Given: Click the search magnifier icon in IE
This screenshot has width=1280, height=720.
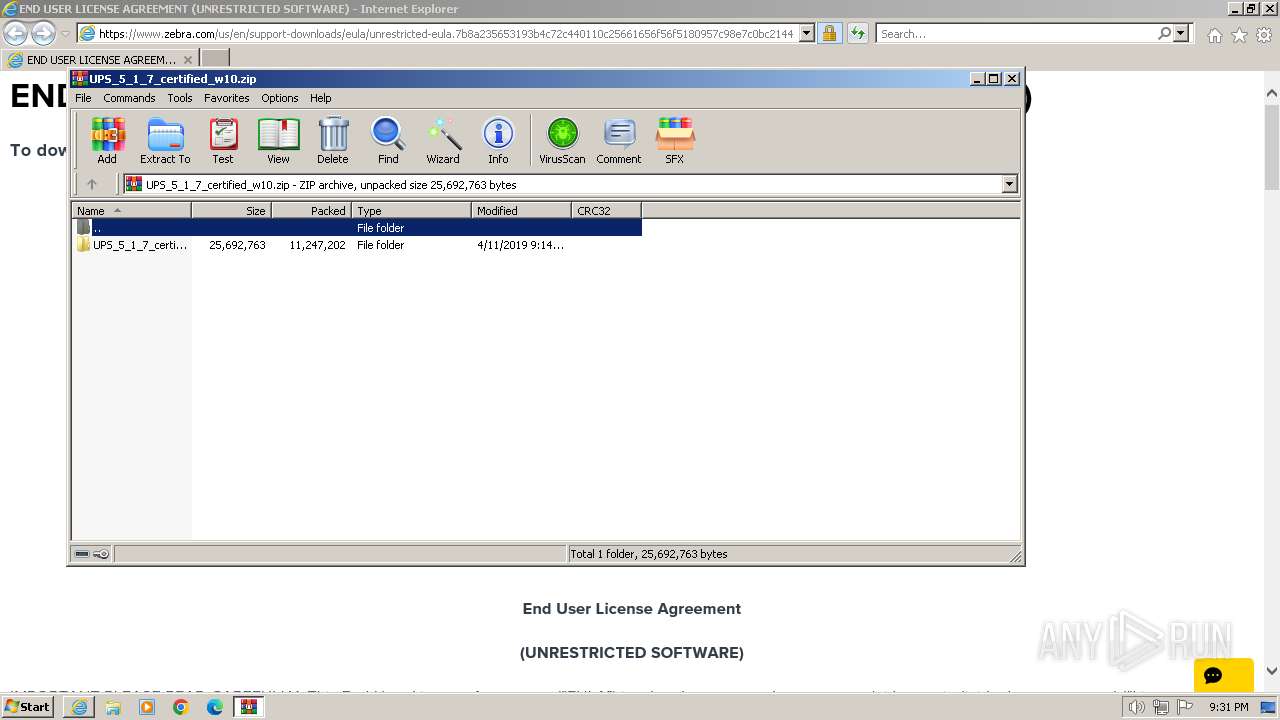Looking at the screenshot, I should click(x=1164, y=34).
